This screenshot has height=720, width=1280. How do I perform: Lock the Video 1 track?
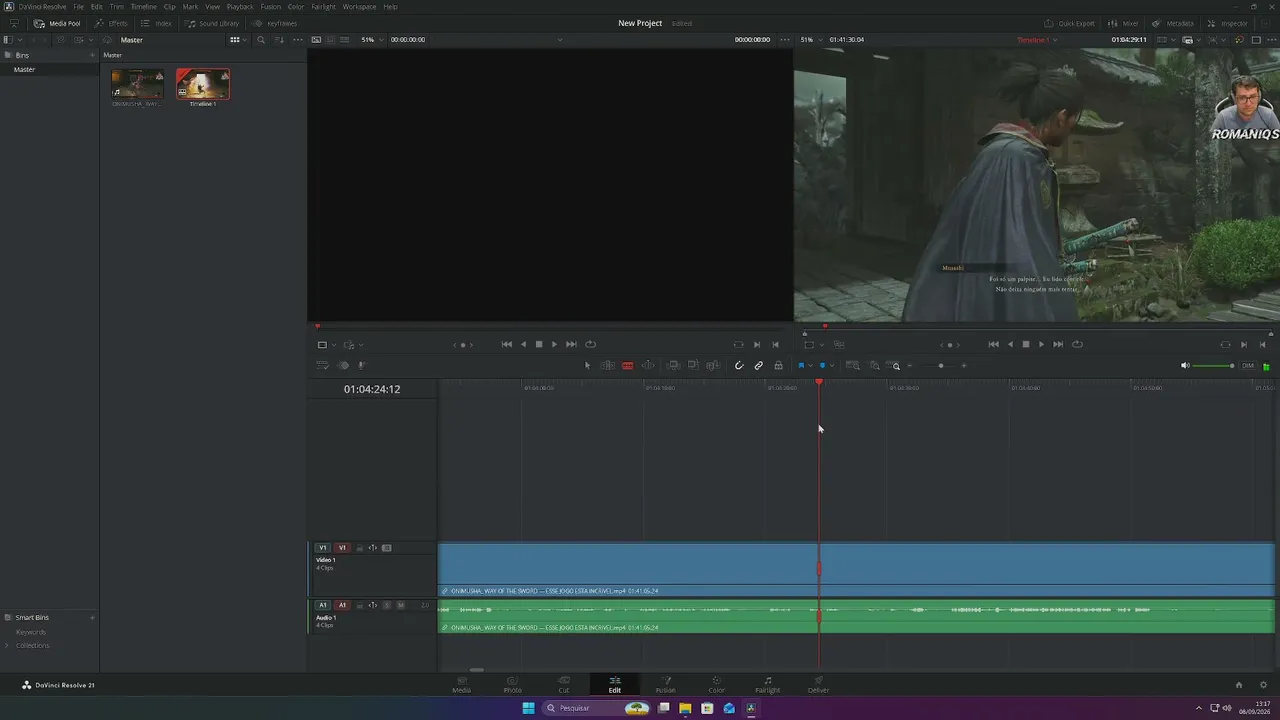(x=360, y=548)
